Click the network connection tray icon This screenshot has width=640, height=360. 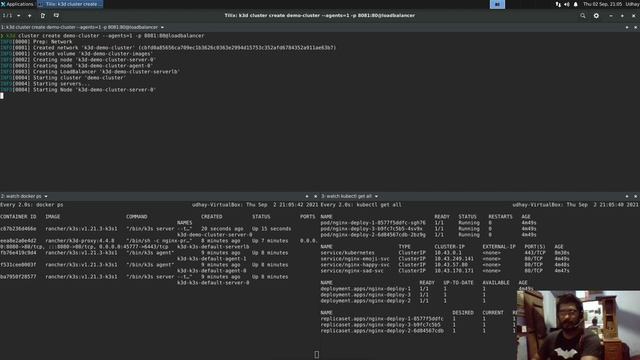[558, 4]
